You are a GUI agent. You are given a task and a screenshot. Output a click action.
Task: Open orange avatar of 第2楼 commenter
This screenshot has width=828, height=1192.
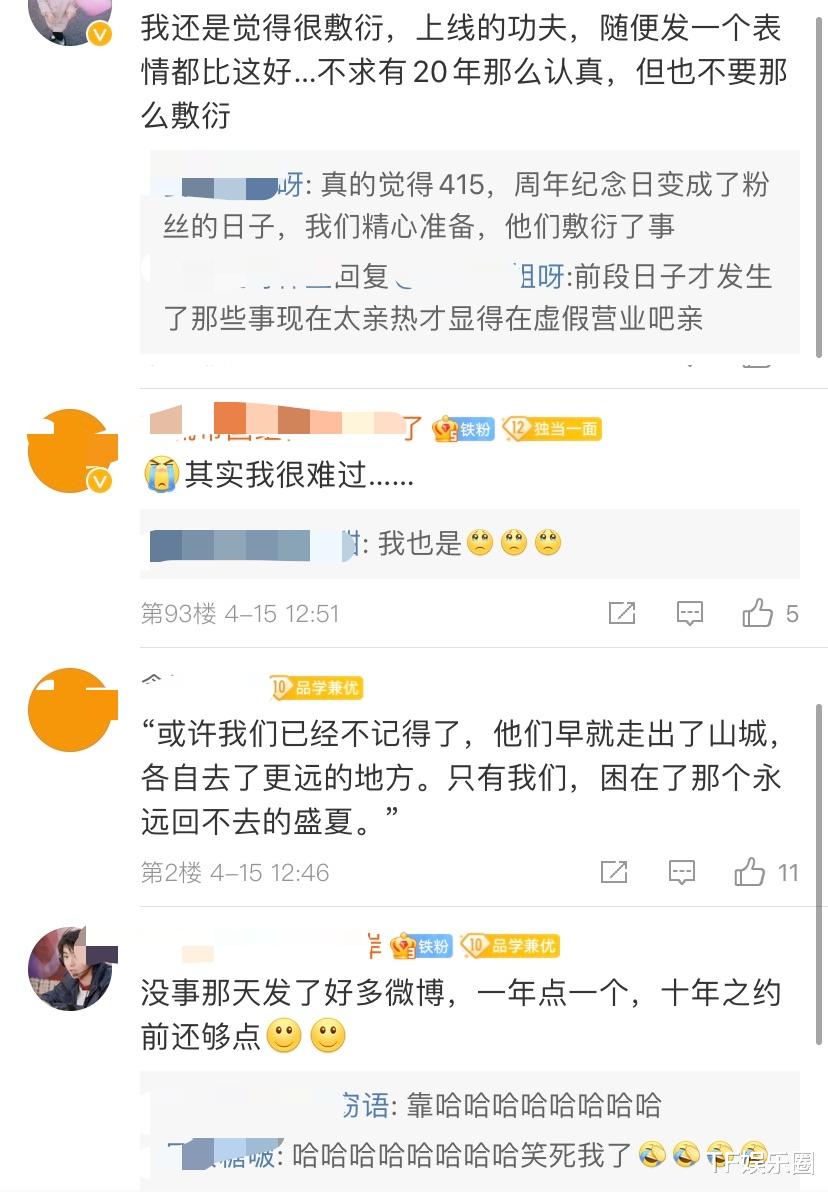(71, 709)
